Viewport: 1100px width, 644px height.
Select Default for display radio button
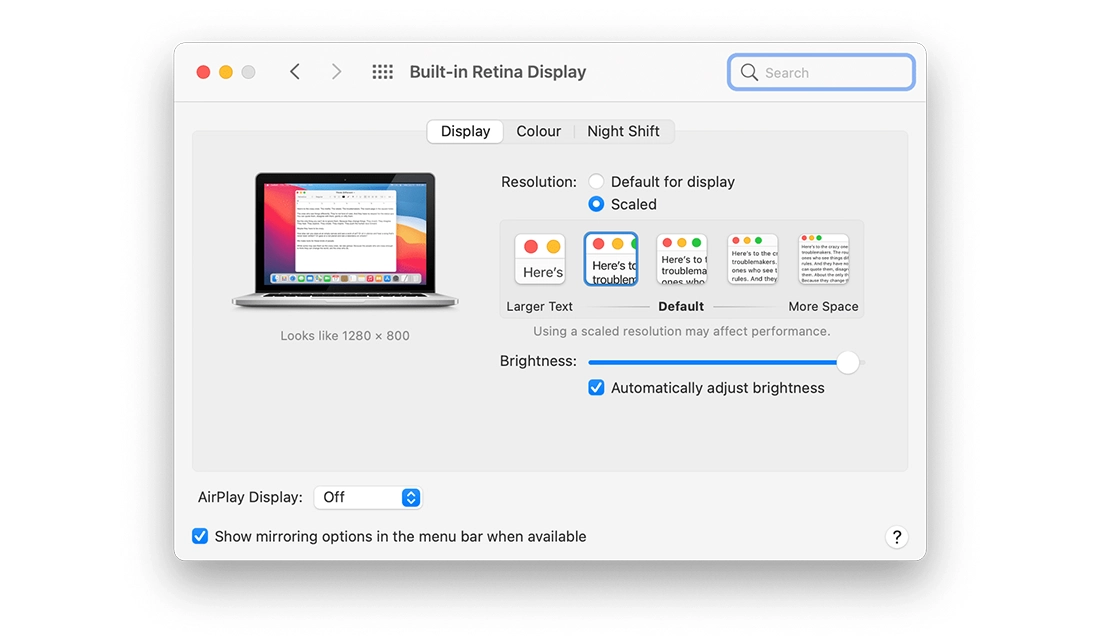coord(596,182)
